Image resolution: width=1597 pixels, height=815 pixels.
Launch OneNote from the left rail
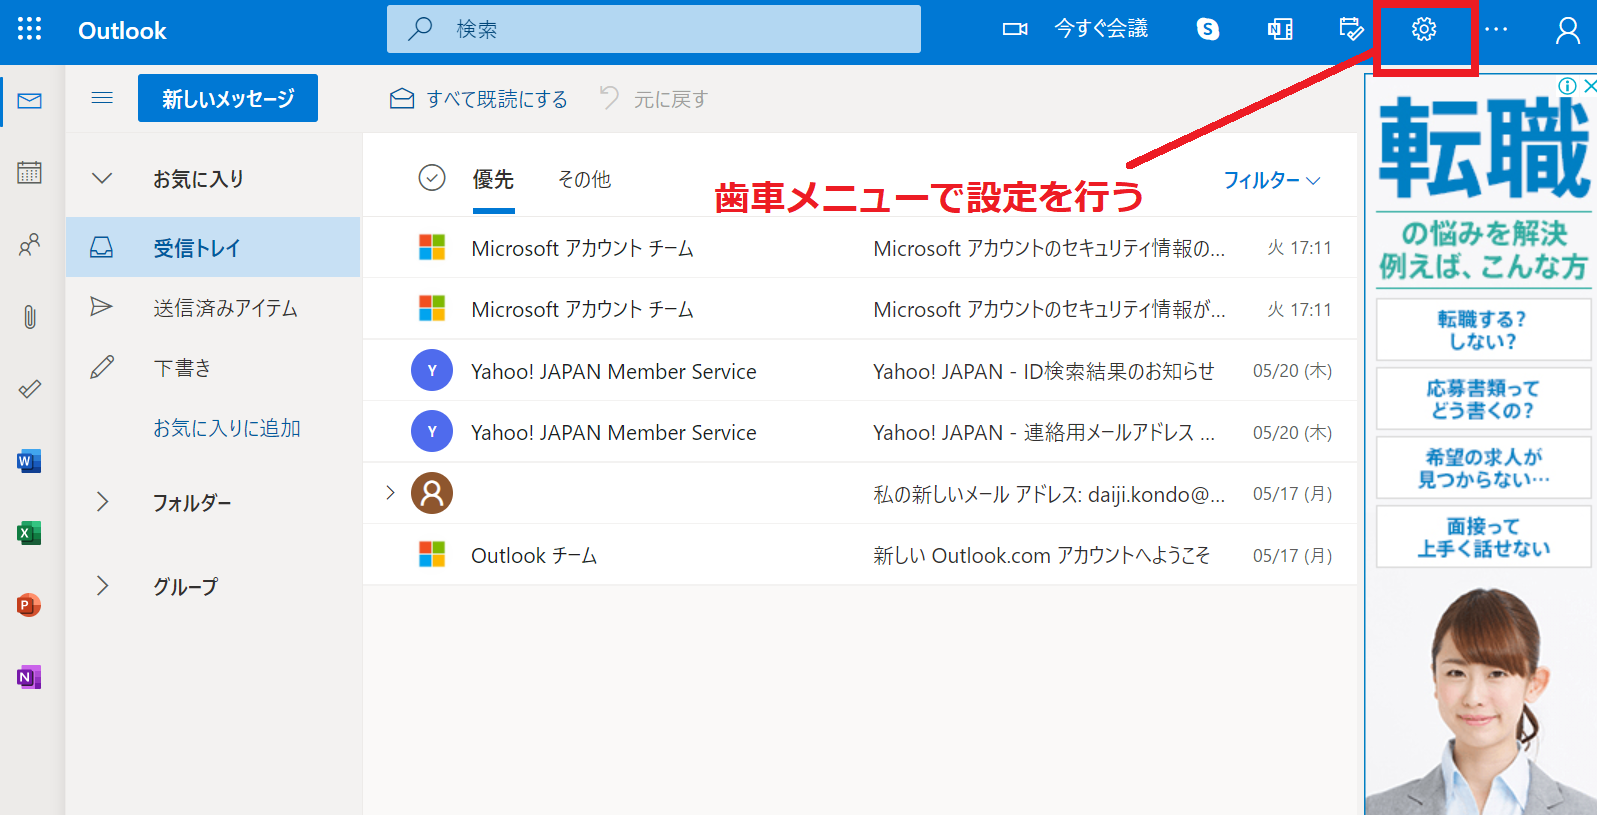pos(29,677)
